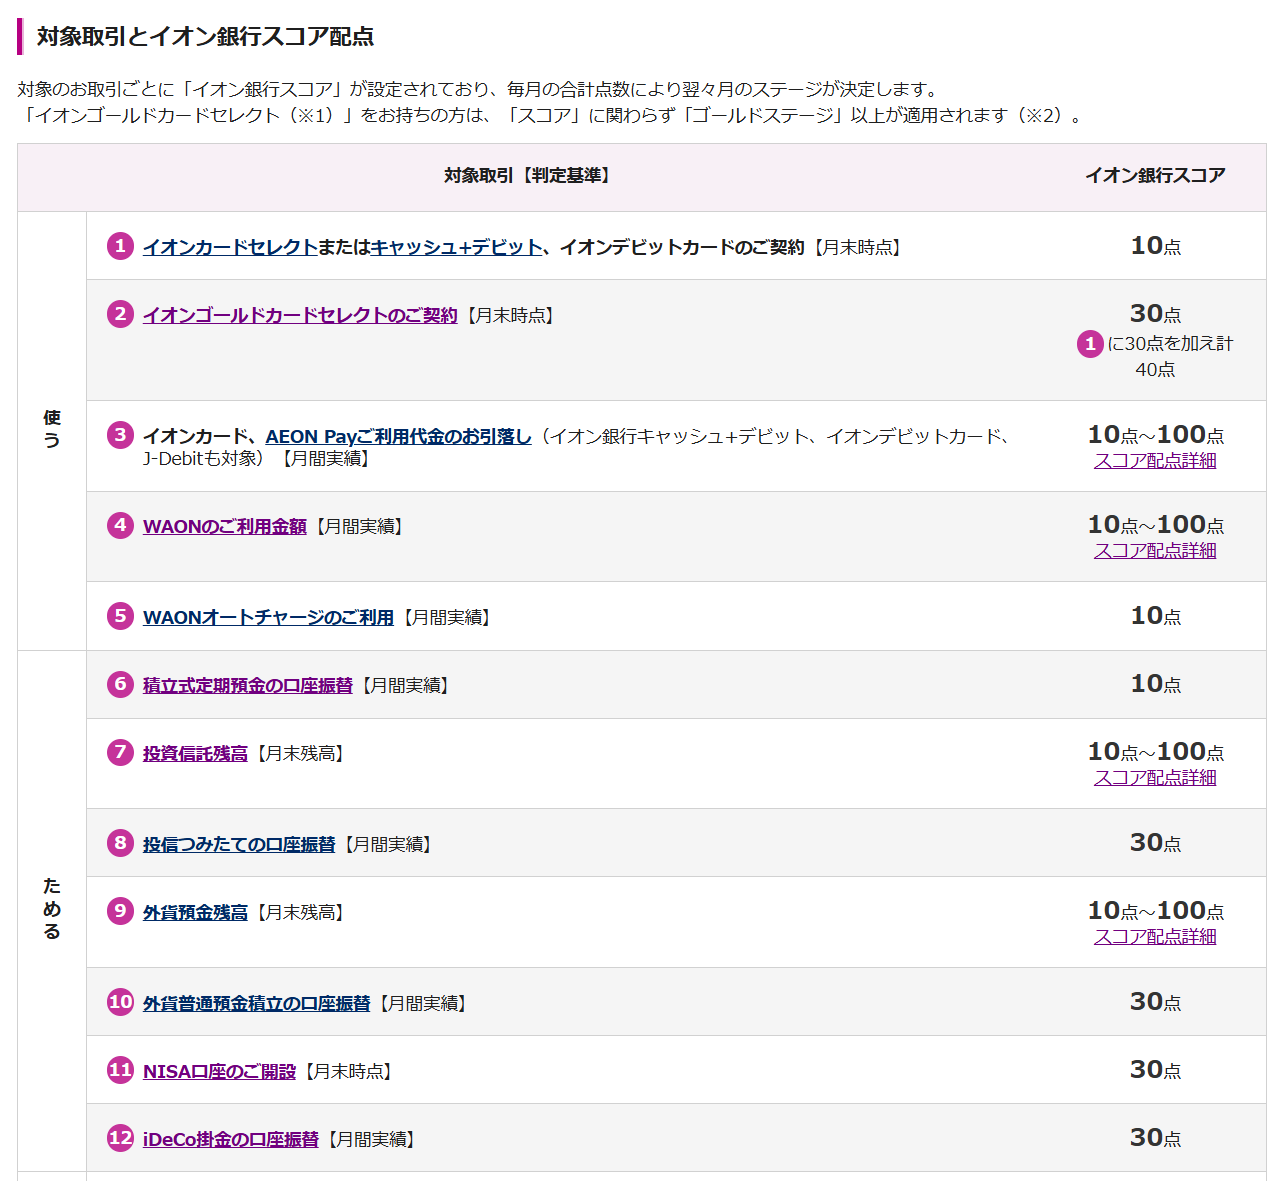Go to WAONオートチャージのご利用 link

(x=268, y=617)
